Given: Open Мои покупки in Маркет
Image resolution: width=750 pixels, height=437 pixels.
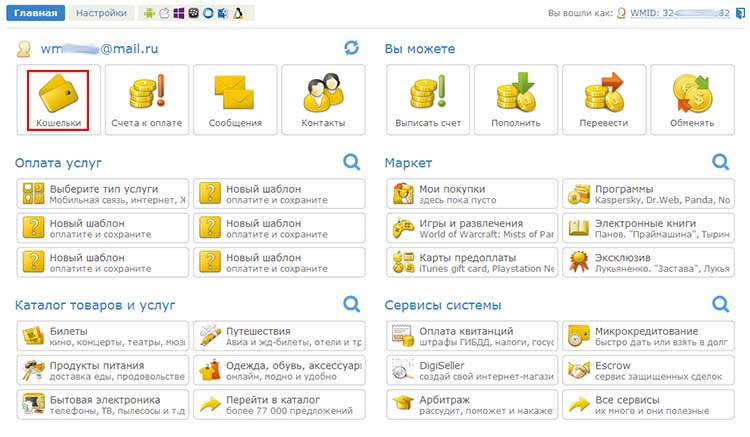Looking at the screenshot, I should [472, 194].
